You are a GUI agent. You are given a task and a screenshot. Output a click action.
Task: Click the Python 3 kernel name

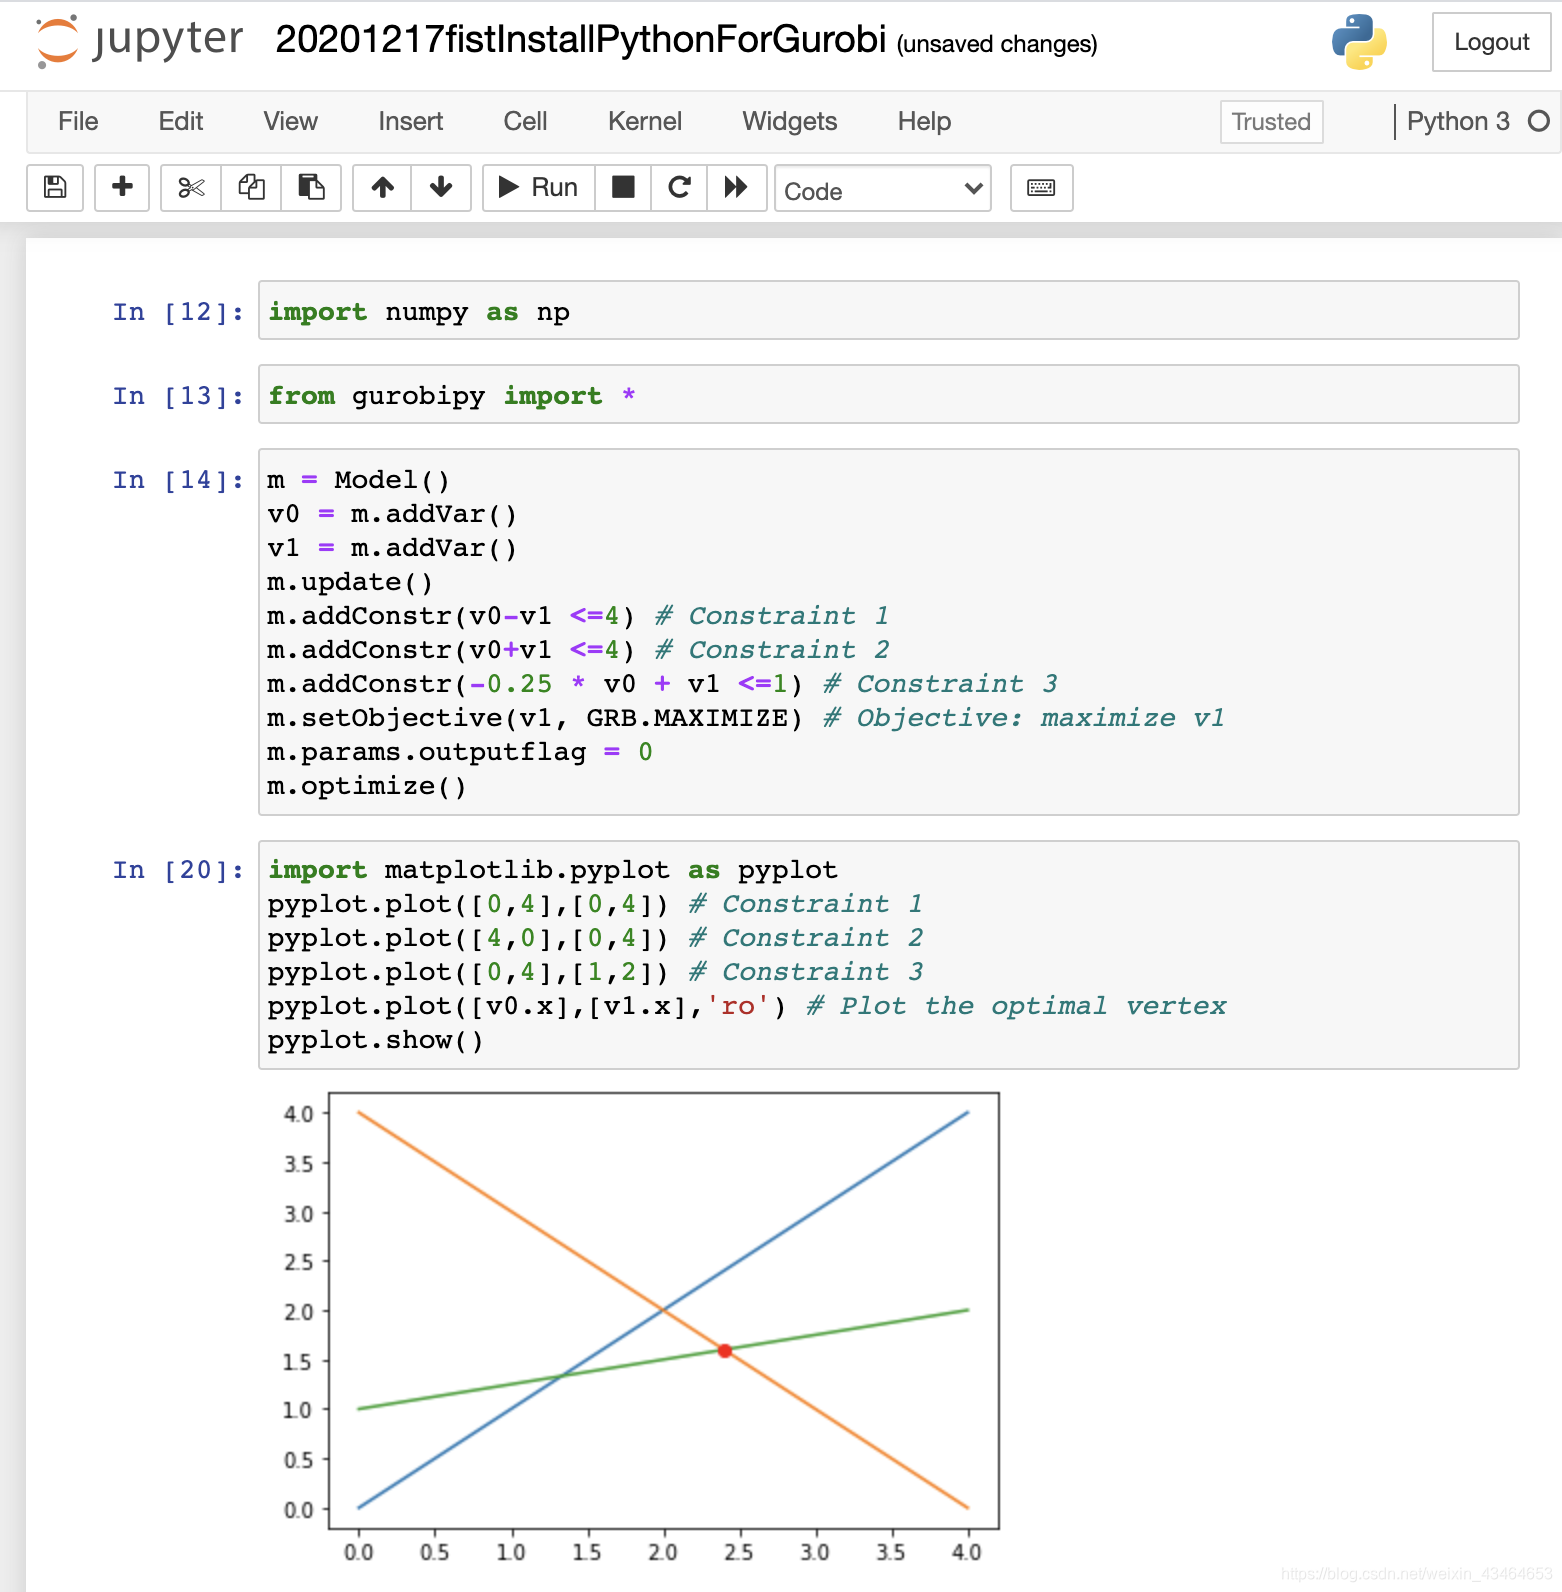(1458, 121)
